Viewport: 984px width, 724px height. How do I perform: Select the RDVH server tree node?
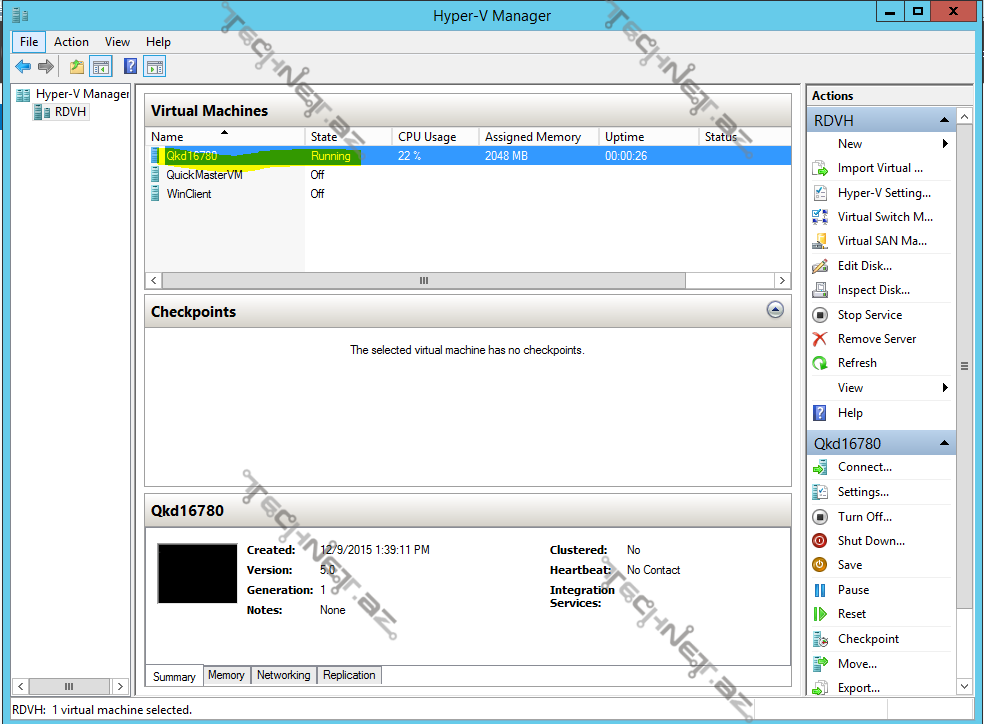[x=70, y=112]
